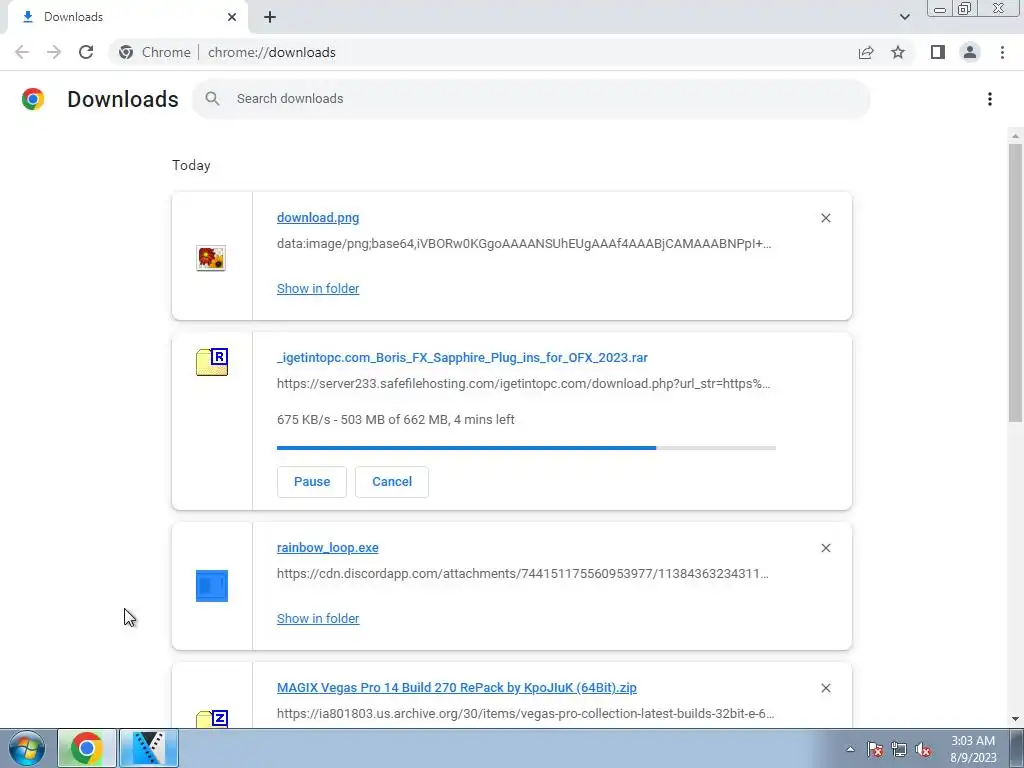Click the share page icon
Viewport: 1024px width, 768px height.
[x=866, y=52]
